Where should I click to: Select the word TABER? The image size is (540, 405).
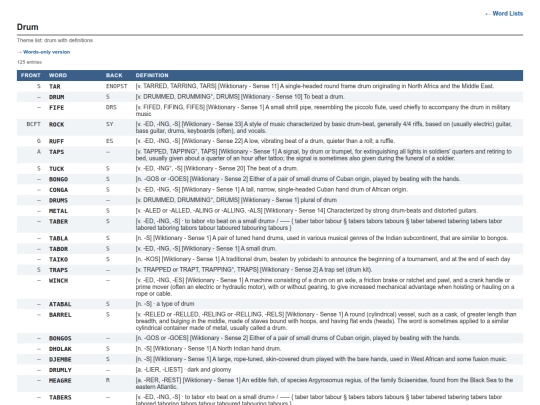59,221
